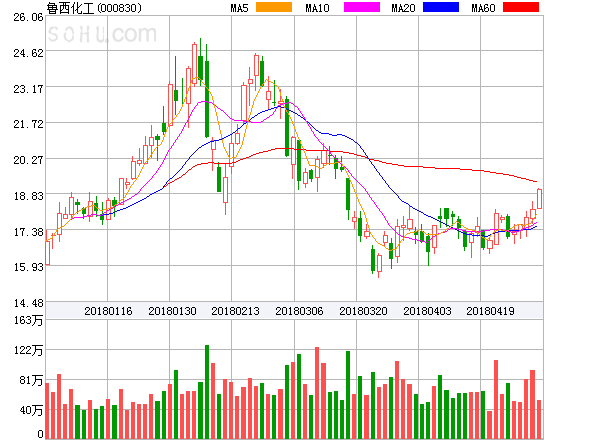Click the red MA60 legend swatch

[x=521, y=7]
